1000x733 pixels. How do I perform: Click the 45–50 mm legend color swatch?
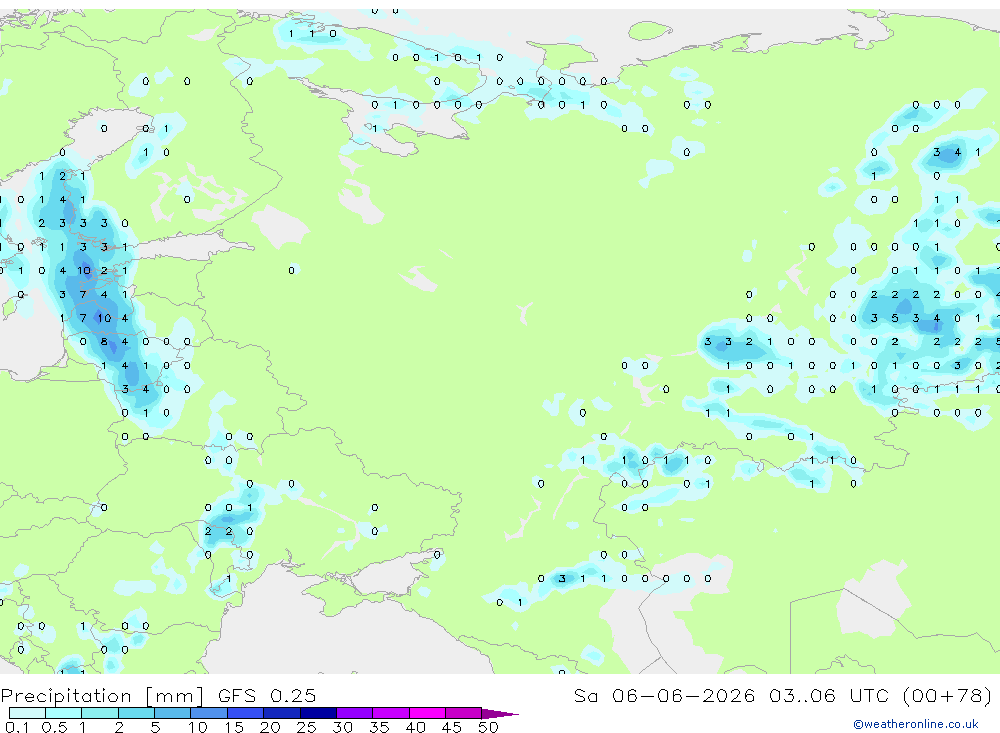(464, 713)
